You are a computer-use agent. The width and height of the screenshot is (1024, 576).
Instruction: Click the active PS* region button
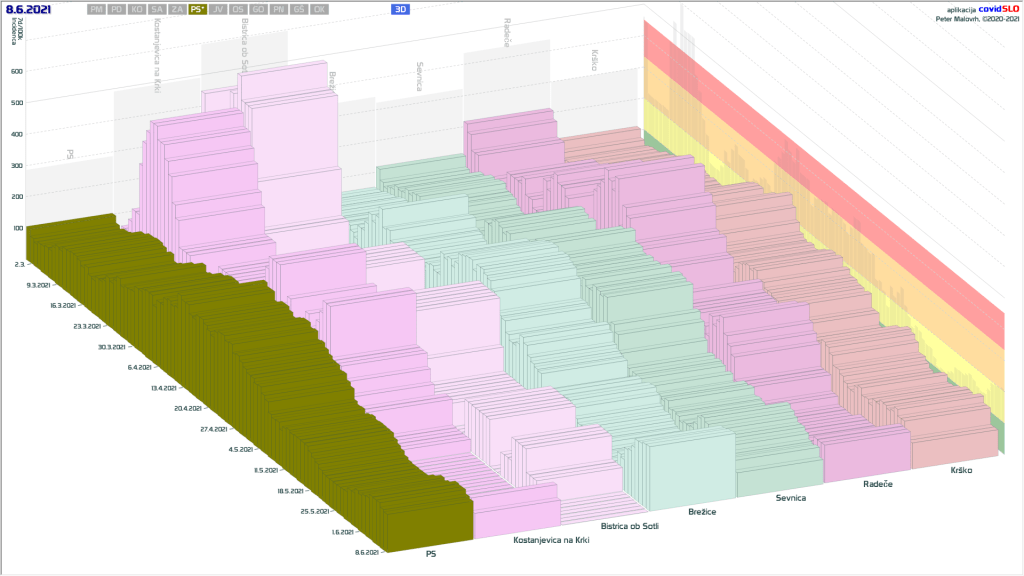pyautogui.click(x=198, y=9)
